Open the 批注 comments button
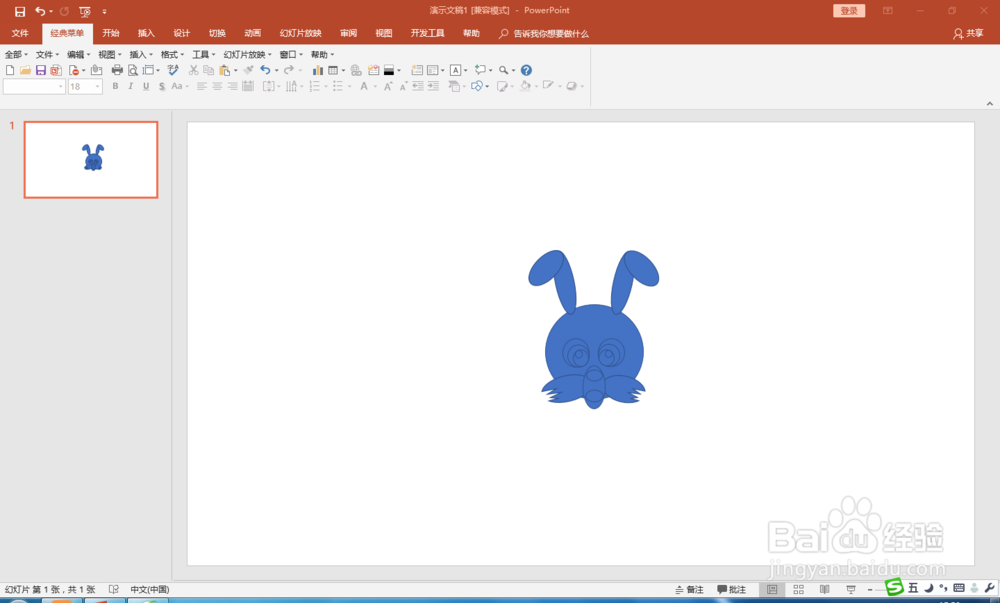Image resolution: width=1000 pixels, height=603 pixels. 732,590
